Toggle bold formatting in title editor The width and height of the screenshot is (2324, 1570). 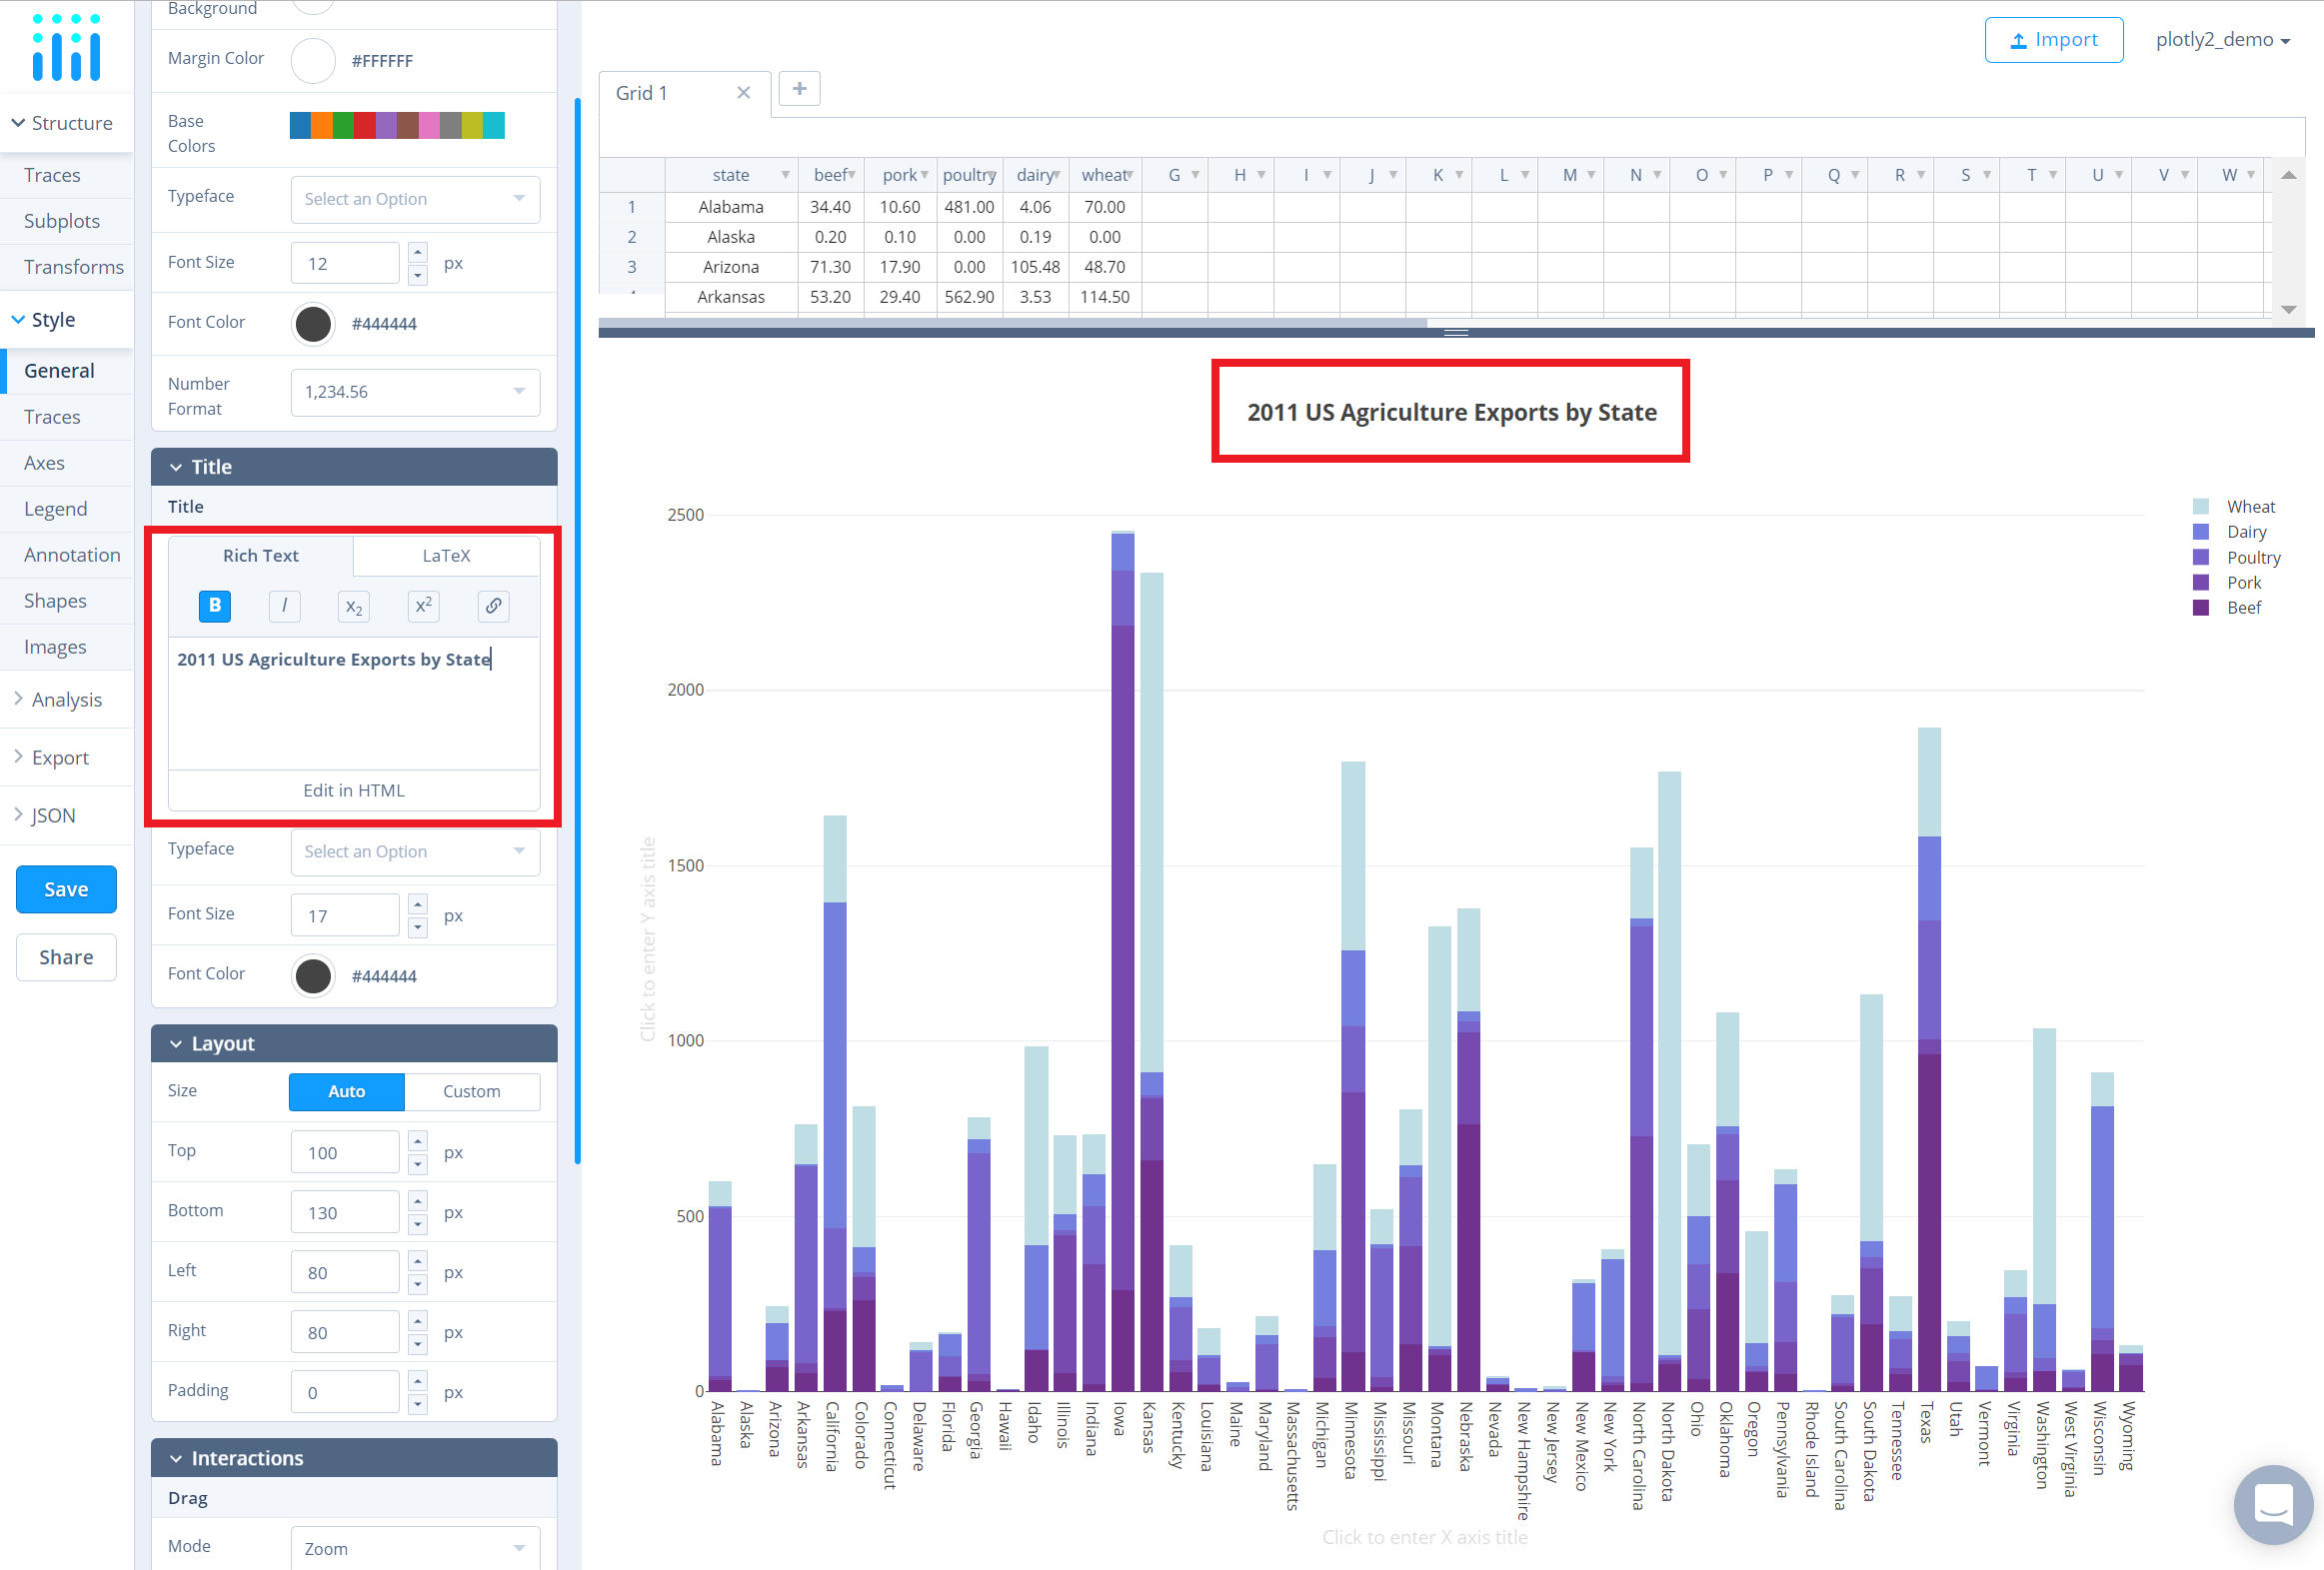214,606
